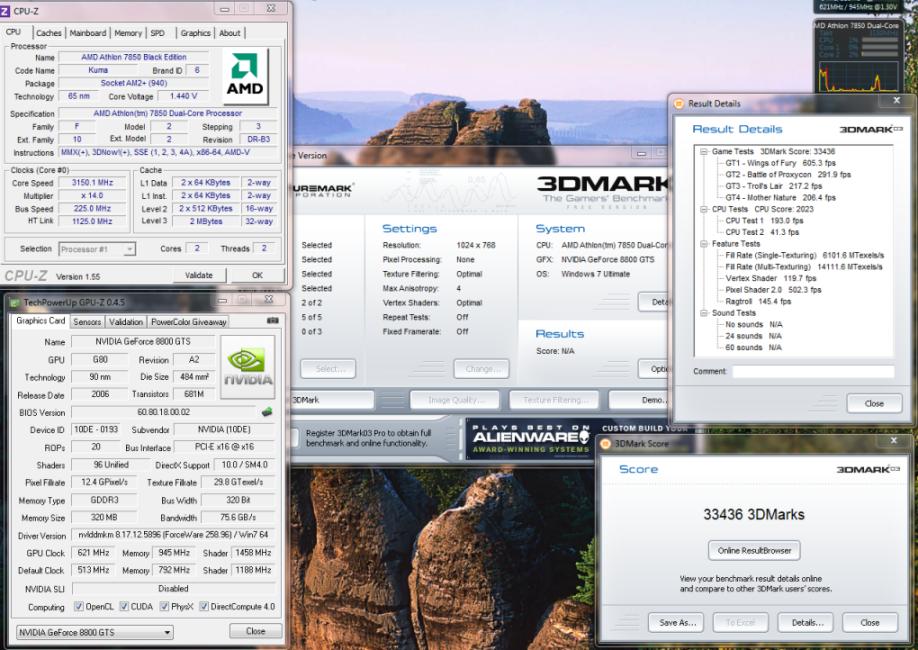Switch to the Caches tab in CPU-Z
Screen dimensions: 918x650
(49, 33)
